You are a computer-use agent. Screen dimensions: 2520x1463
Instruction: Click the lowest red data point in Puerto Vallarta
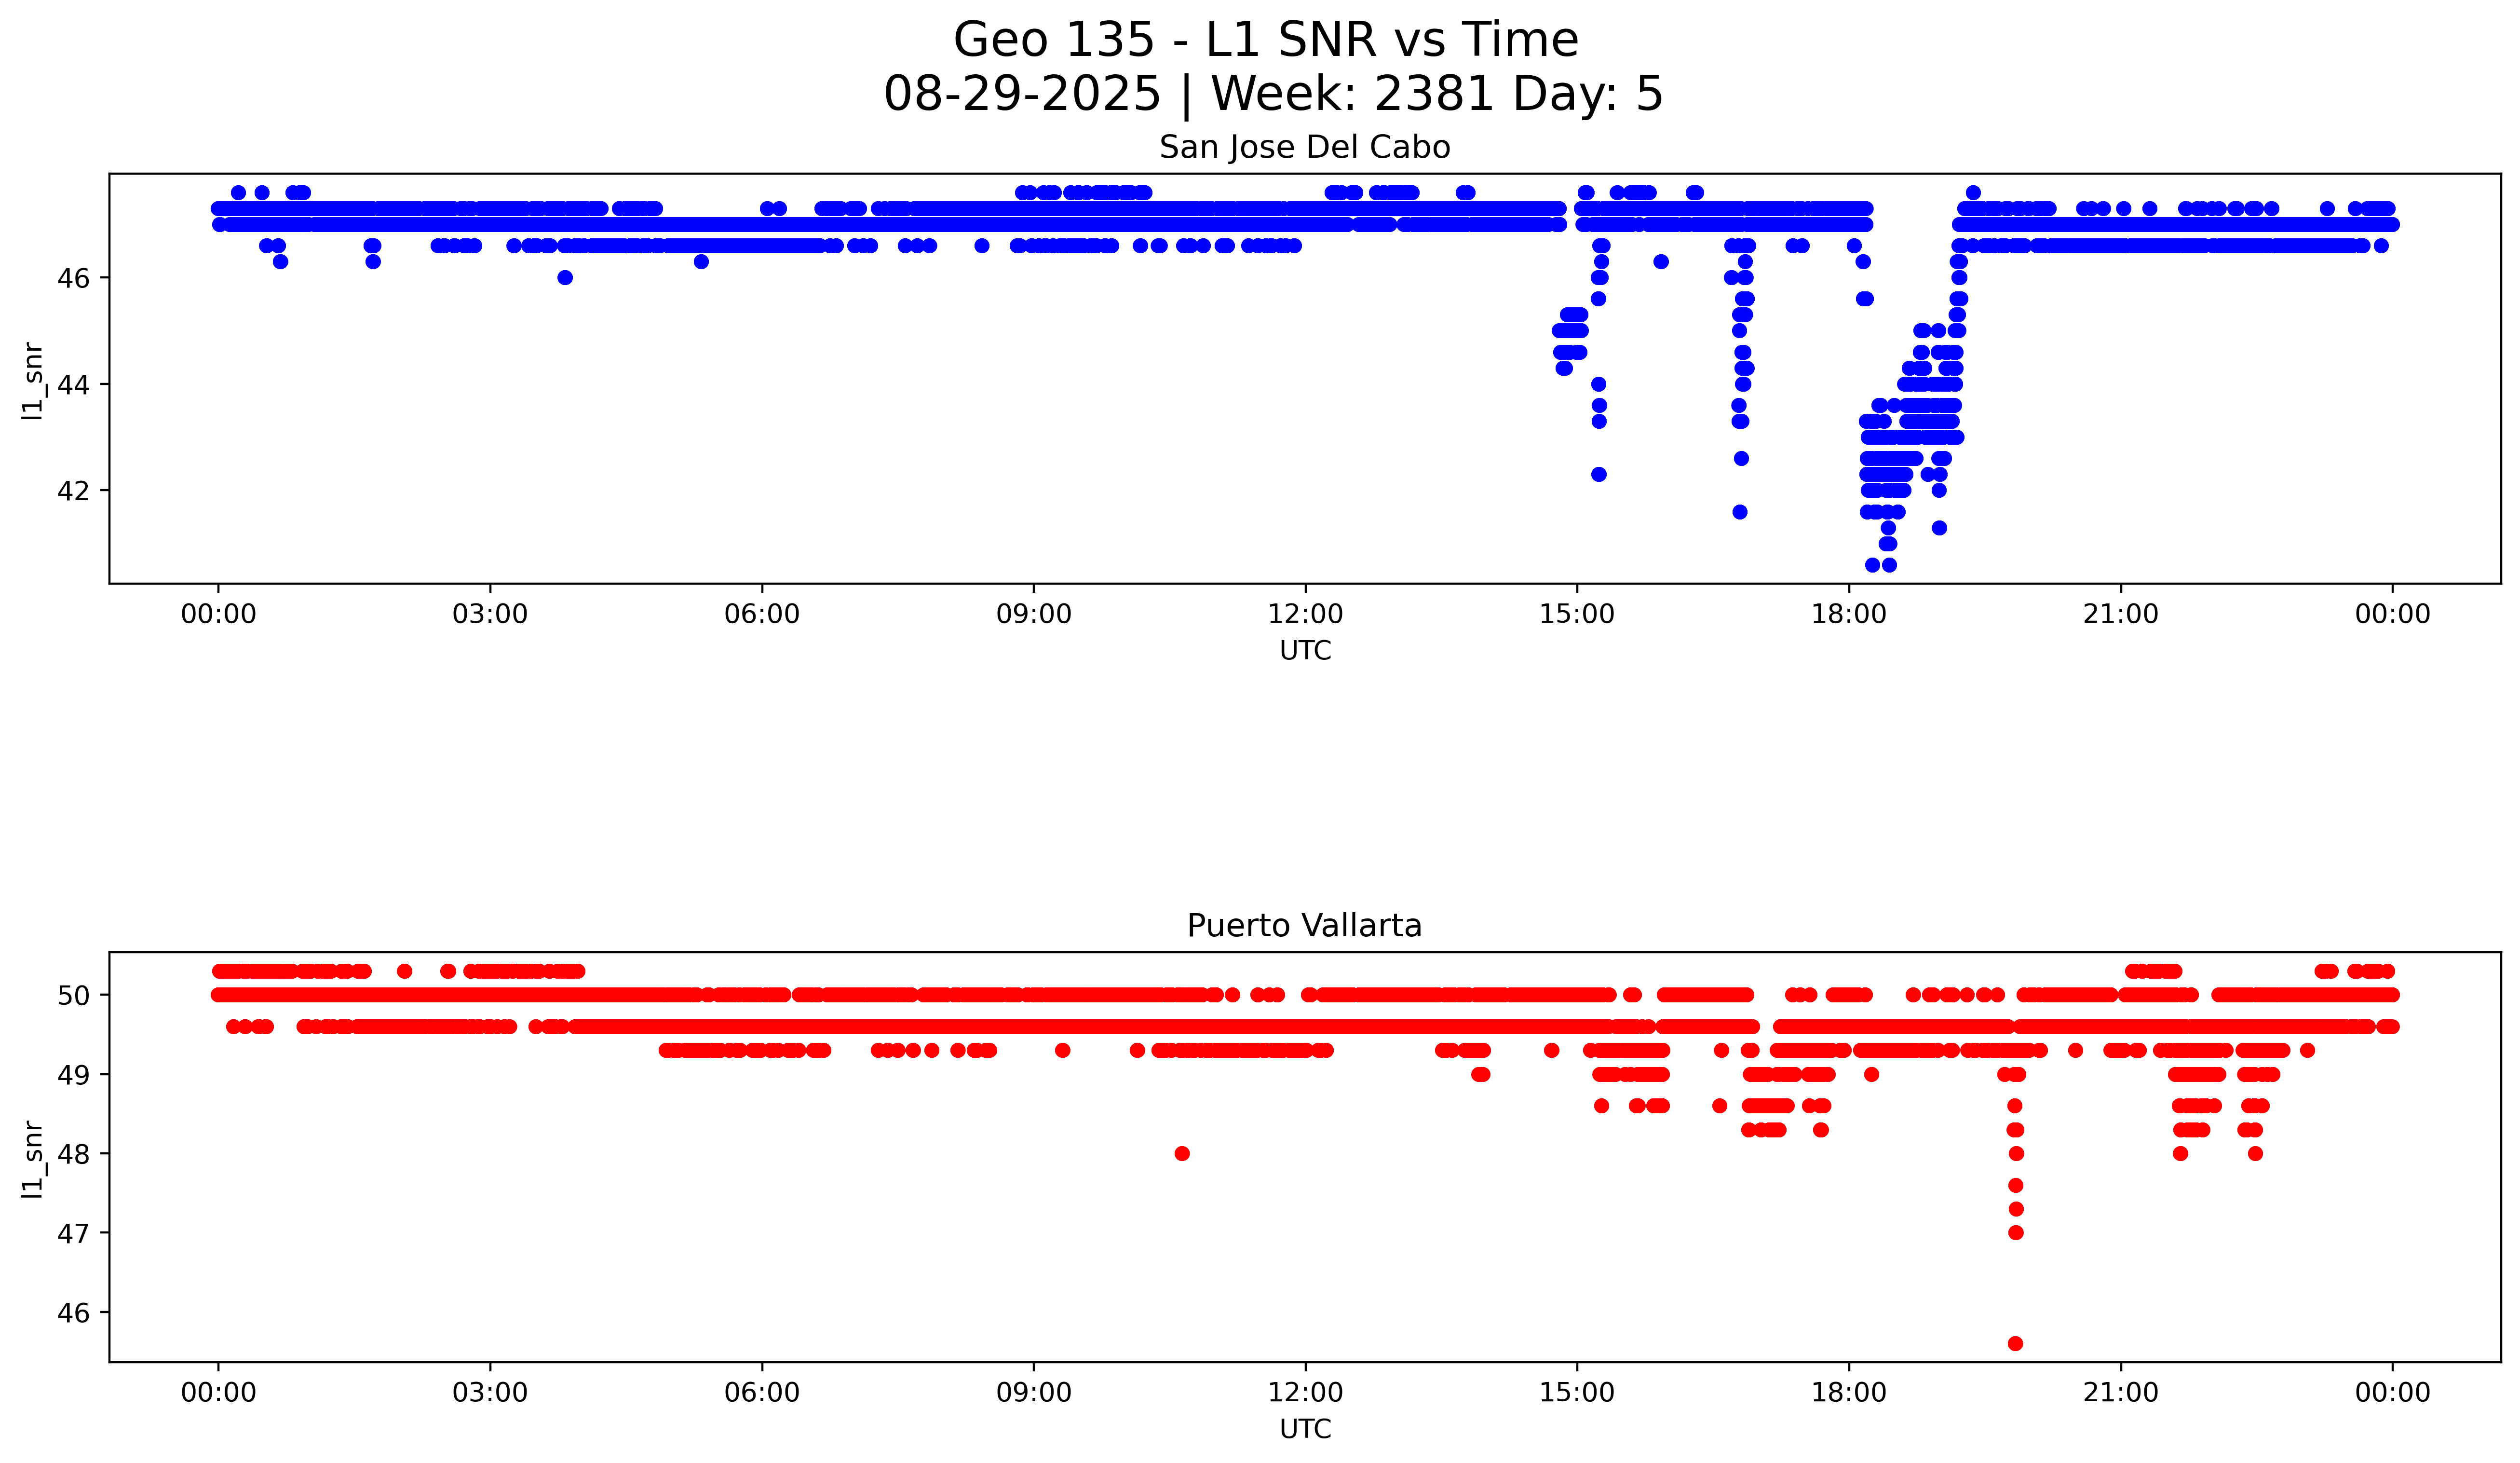click(2015, 1343)
